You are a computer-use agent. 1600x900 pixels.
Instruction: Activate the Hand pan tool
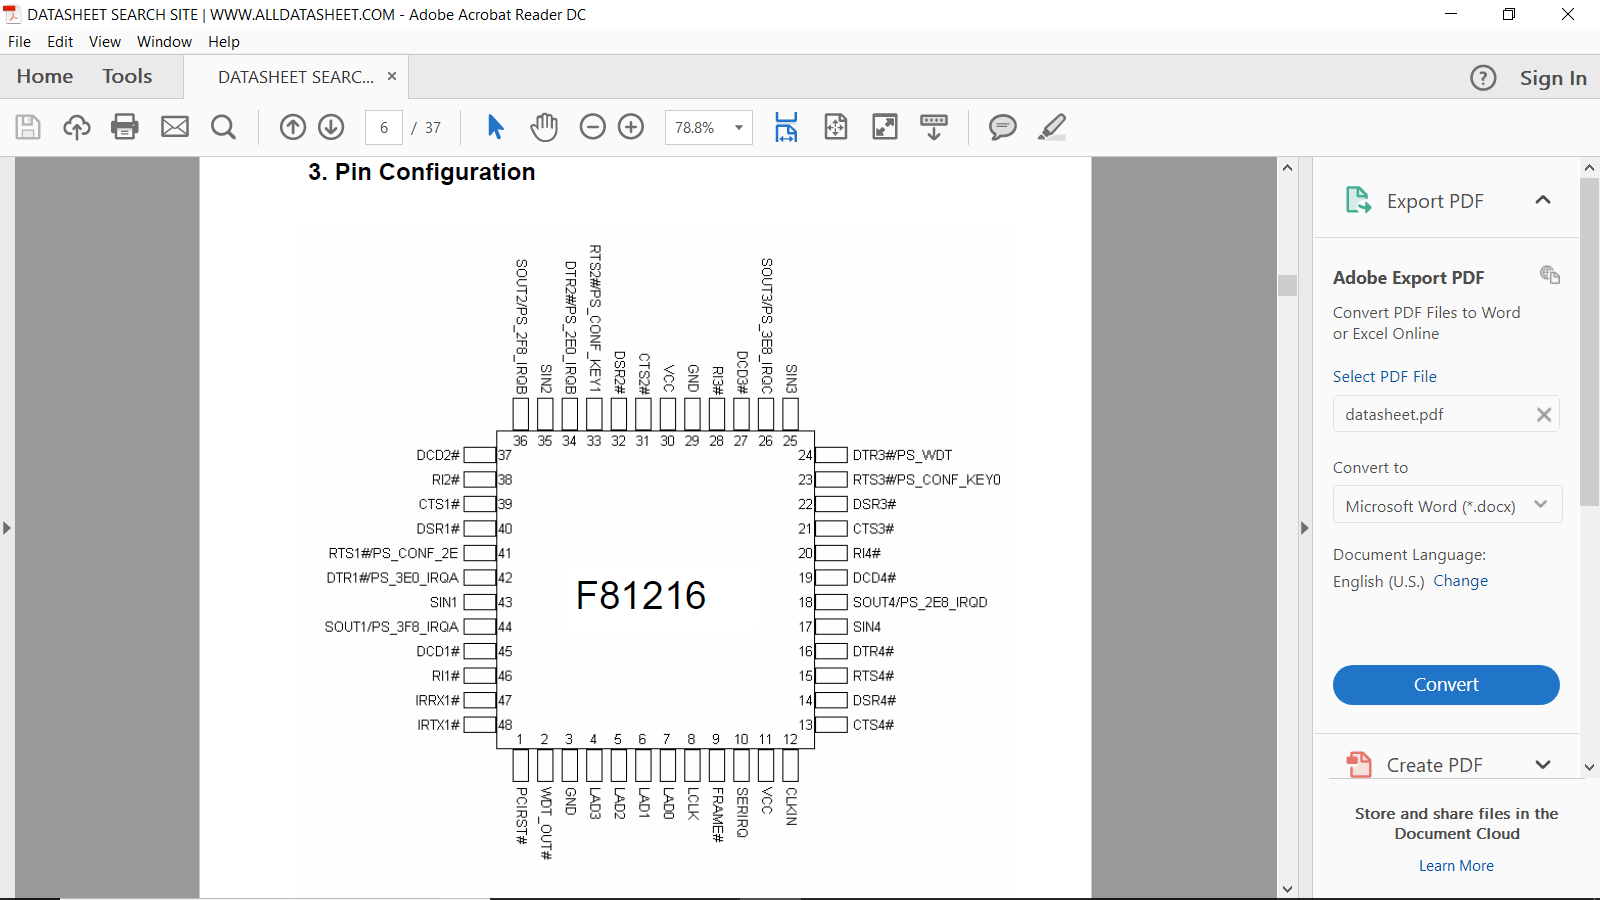pyautogui.click(x=544, y=127)
